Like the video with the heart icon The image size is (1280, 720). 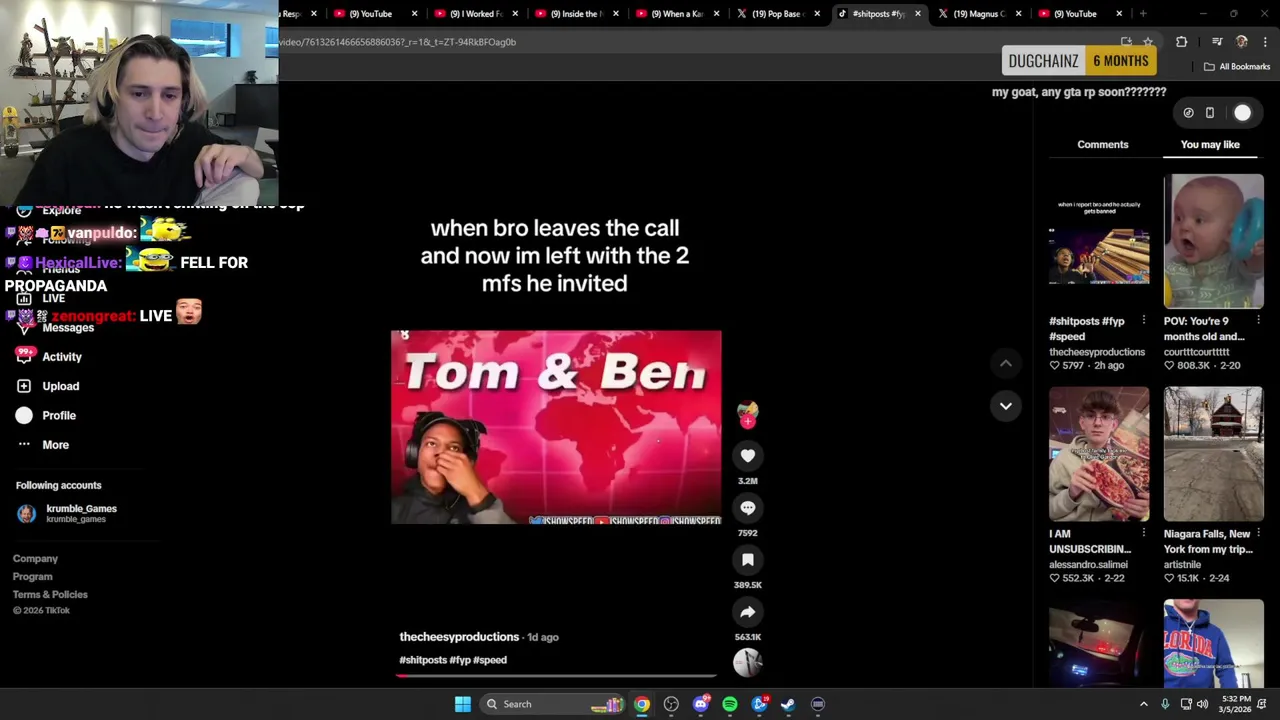[747, 456]
